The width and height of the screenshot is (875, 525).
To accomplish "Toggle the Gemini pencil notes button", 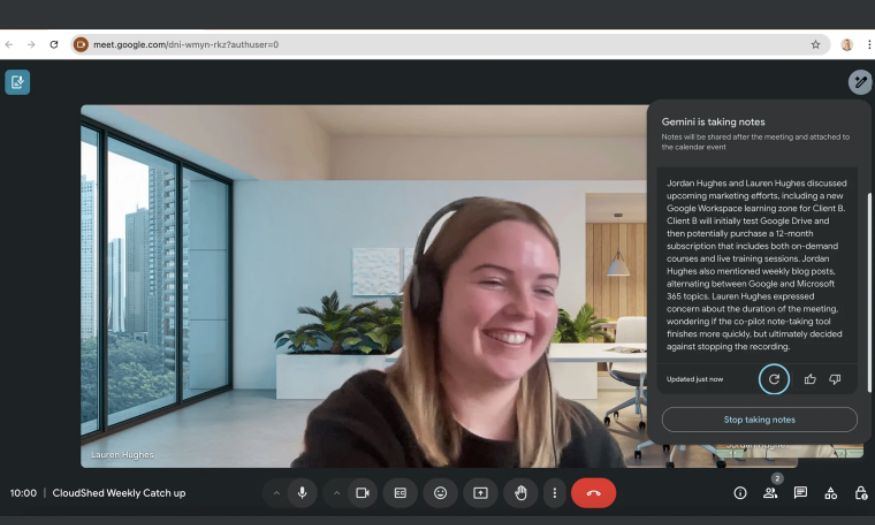I will coord(860,82).
